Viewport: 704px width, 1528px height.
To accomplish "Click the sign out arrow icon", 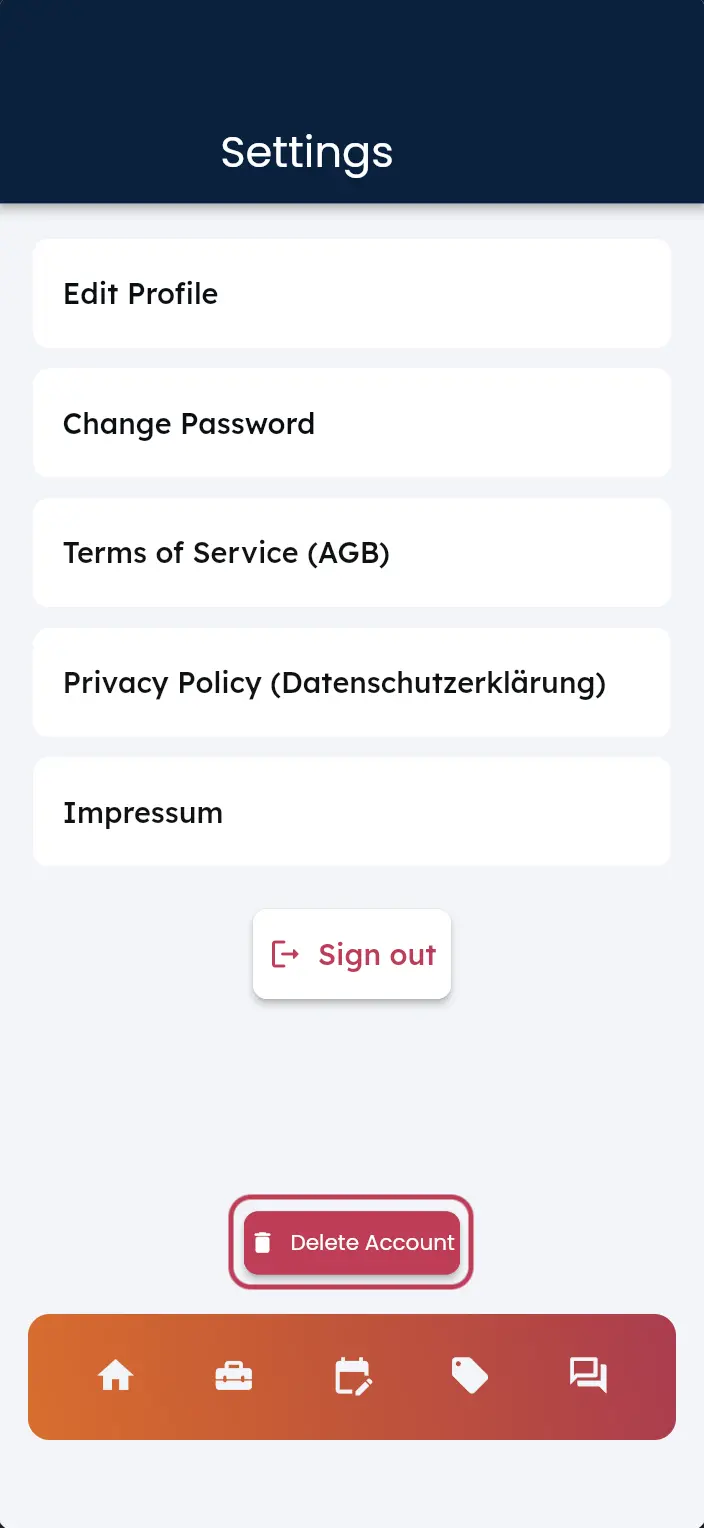I will click(285, 954).
